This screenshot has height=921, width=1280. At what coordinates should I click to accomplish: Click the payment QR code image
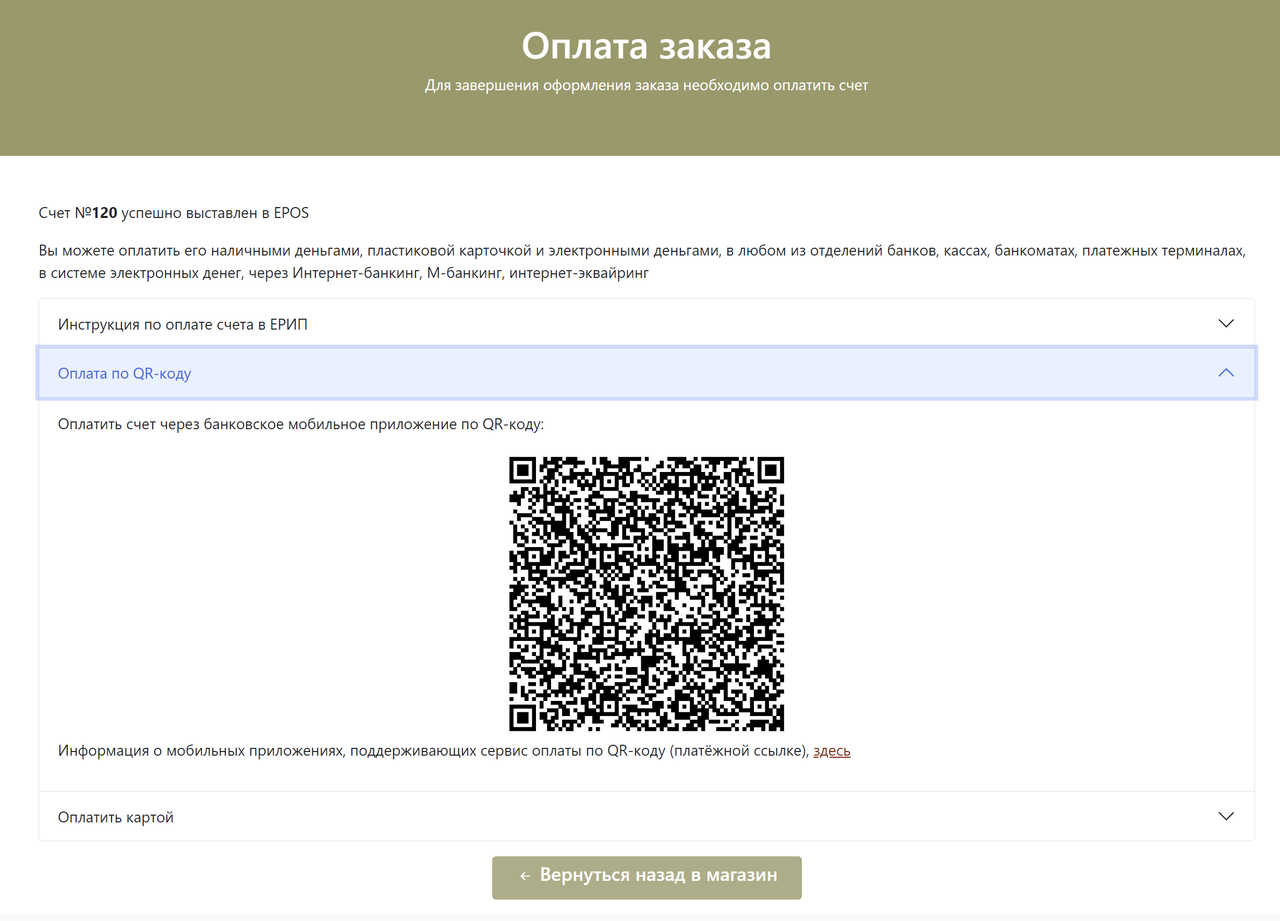click(x=646, y=594)
